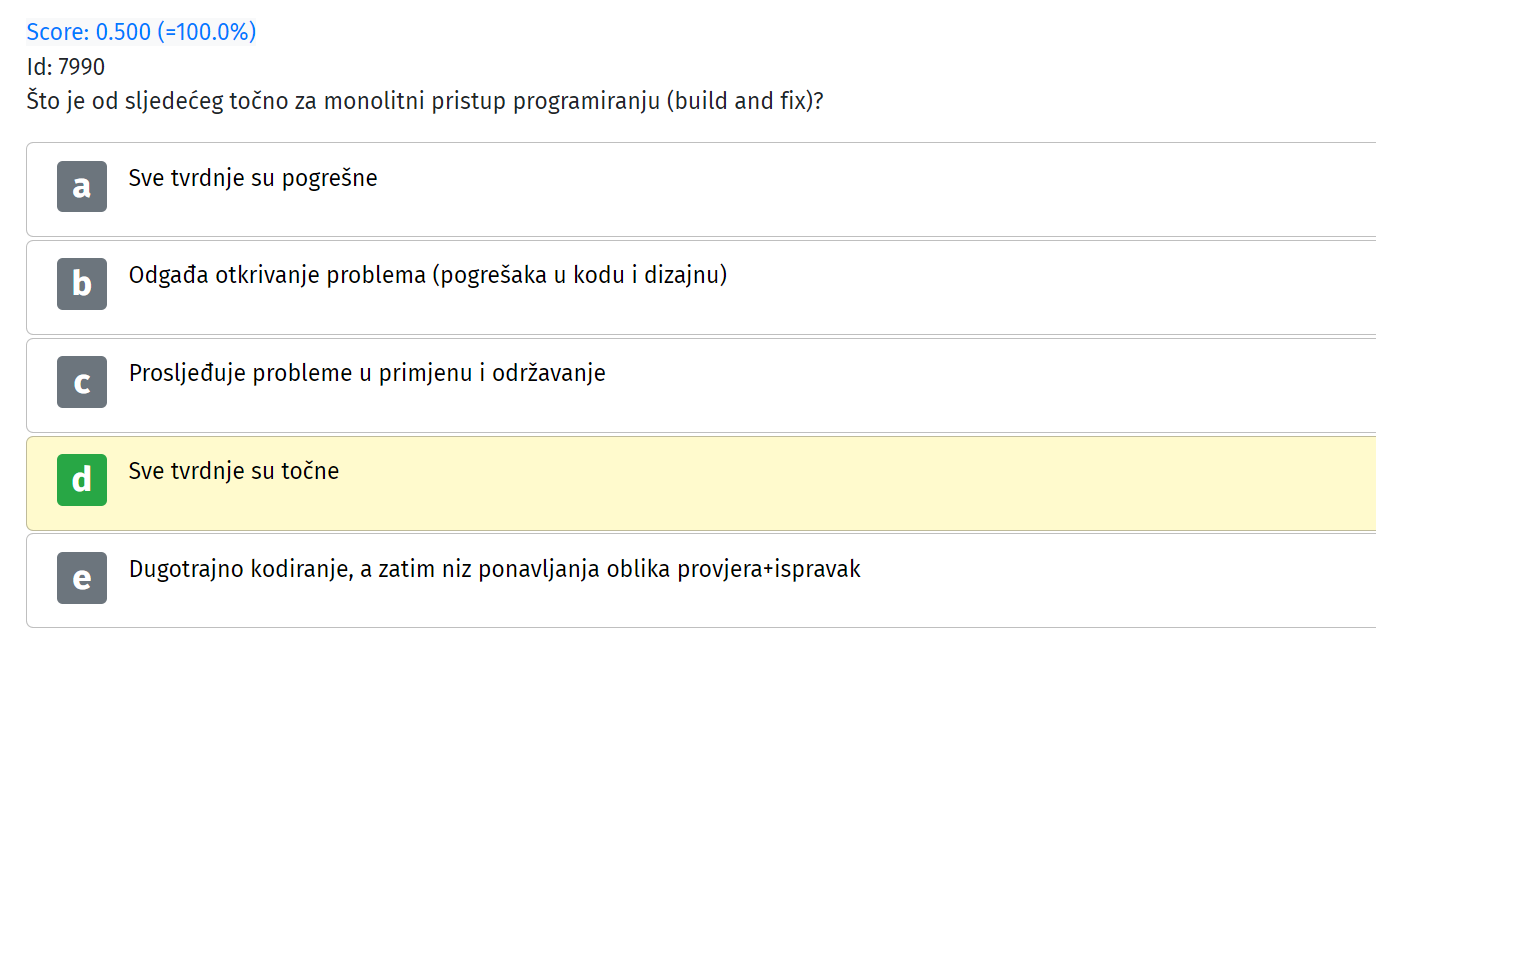Click the Score: 0.500 (=100.0%) link

[x=141, y=32]
